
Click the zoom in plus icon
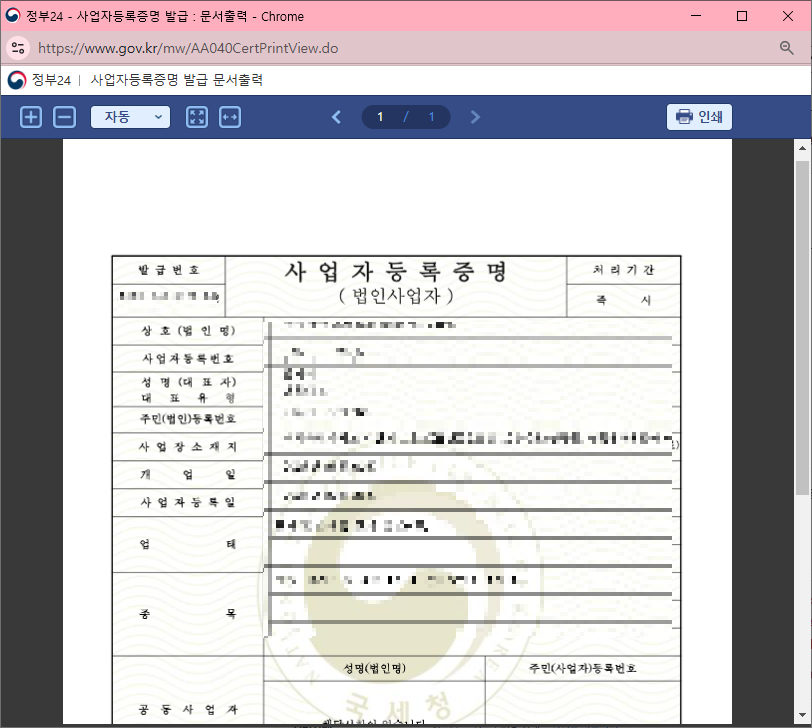[x=31, y=117]
